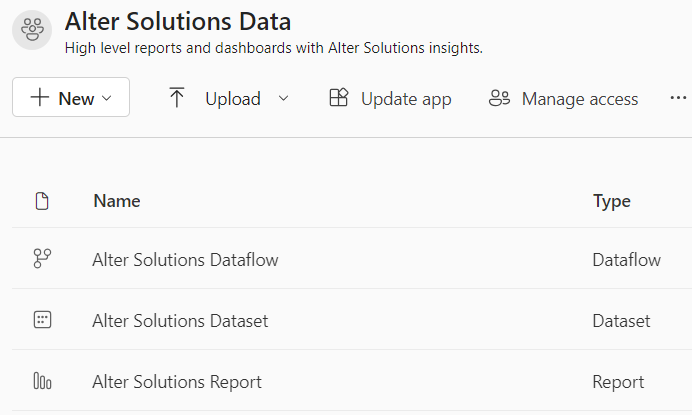Click the Alter Solutions workspace avatar icon
The width and height of the screenshot is (692, 415).
[32, 29]
